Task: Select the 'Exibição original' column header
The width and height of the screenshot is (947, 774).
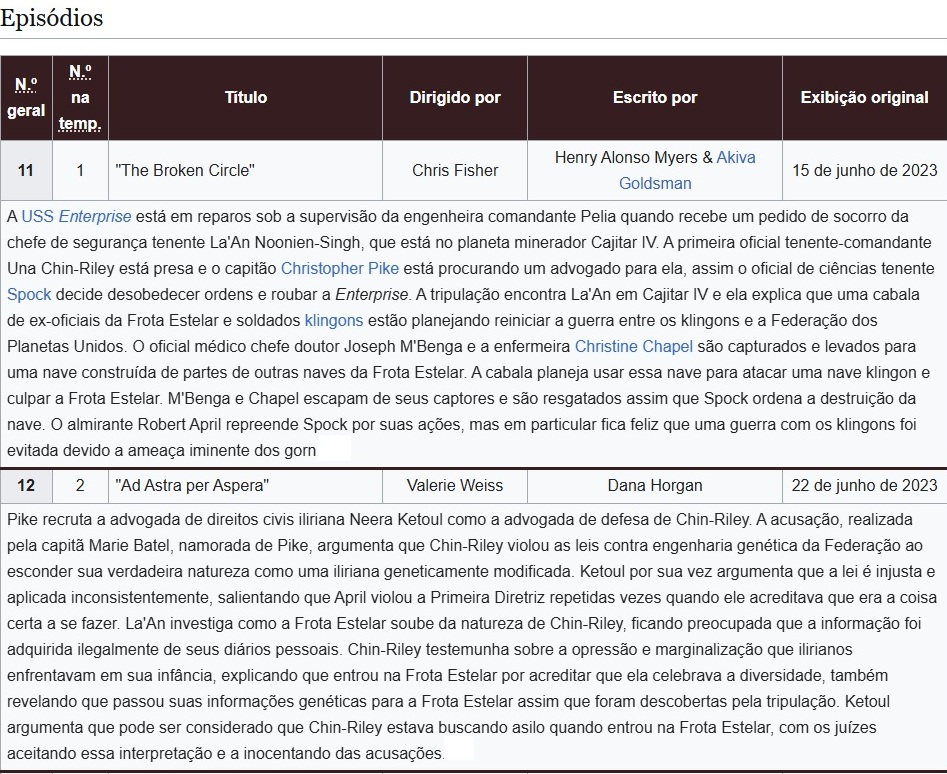Action: tap(864, 97)
